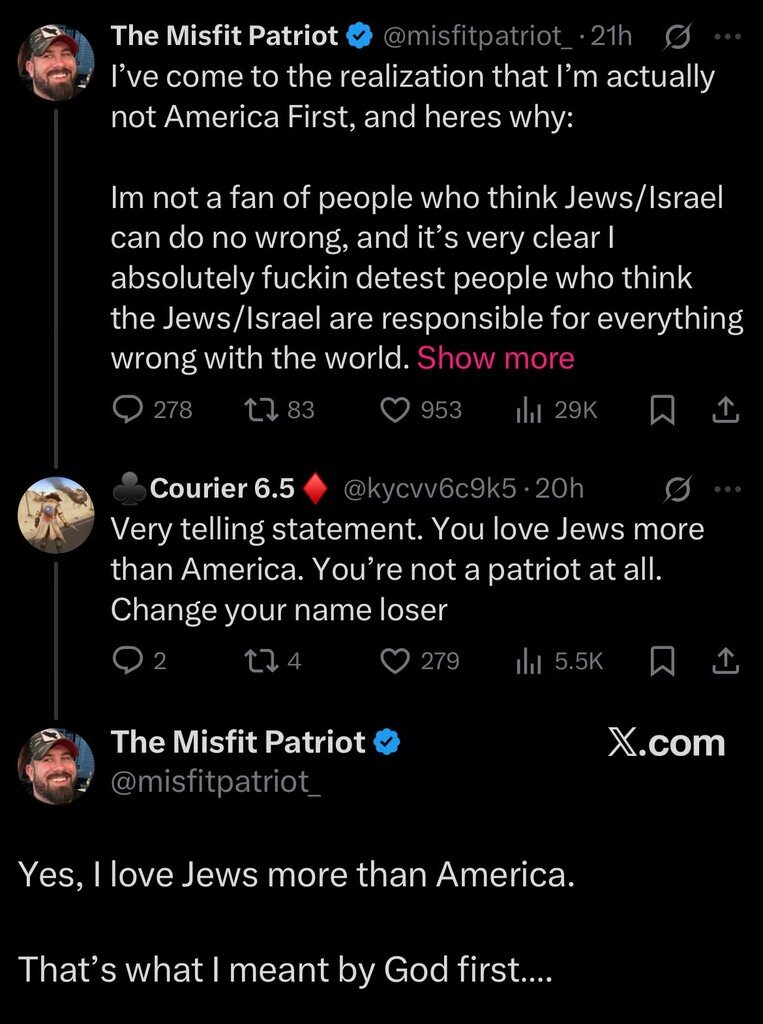763x1024 pixels.
Task: Open Grok icon on first post
Action: [676, 37]
